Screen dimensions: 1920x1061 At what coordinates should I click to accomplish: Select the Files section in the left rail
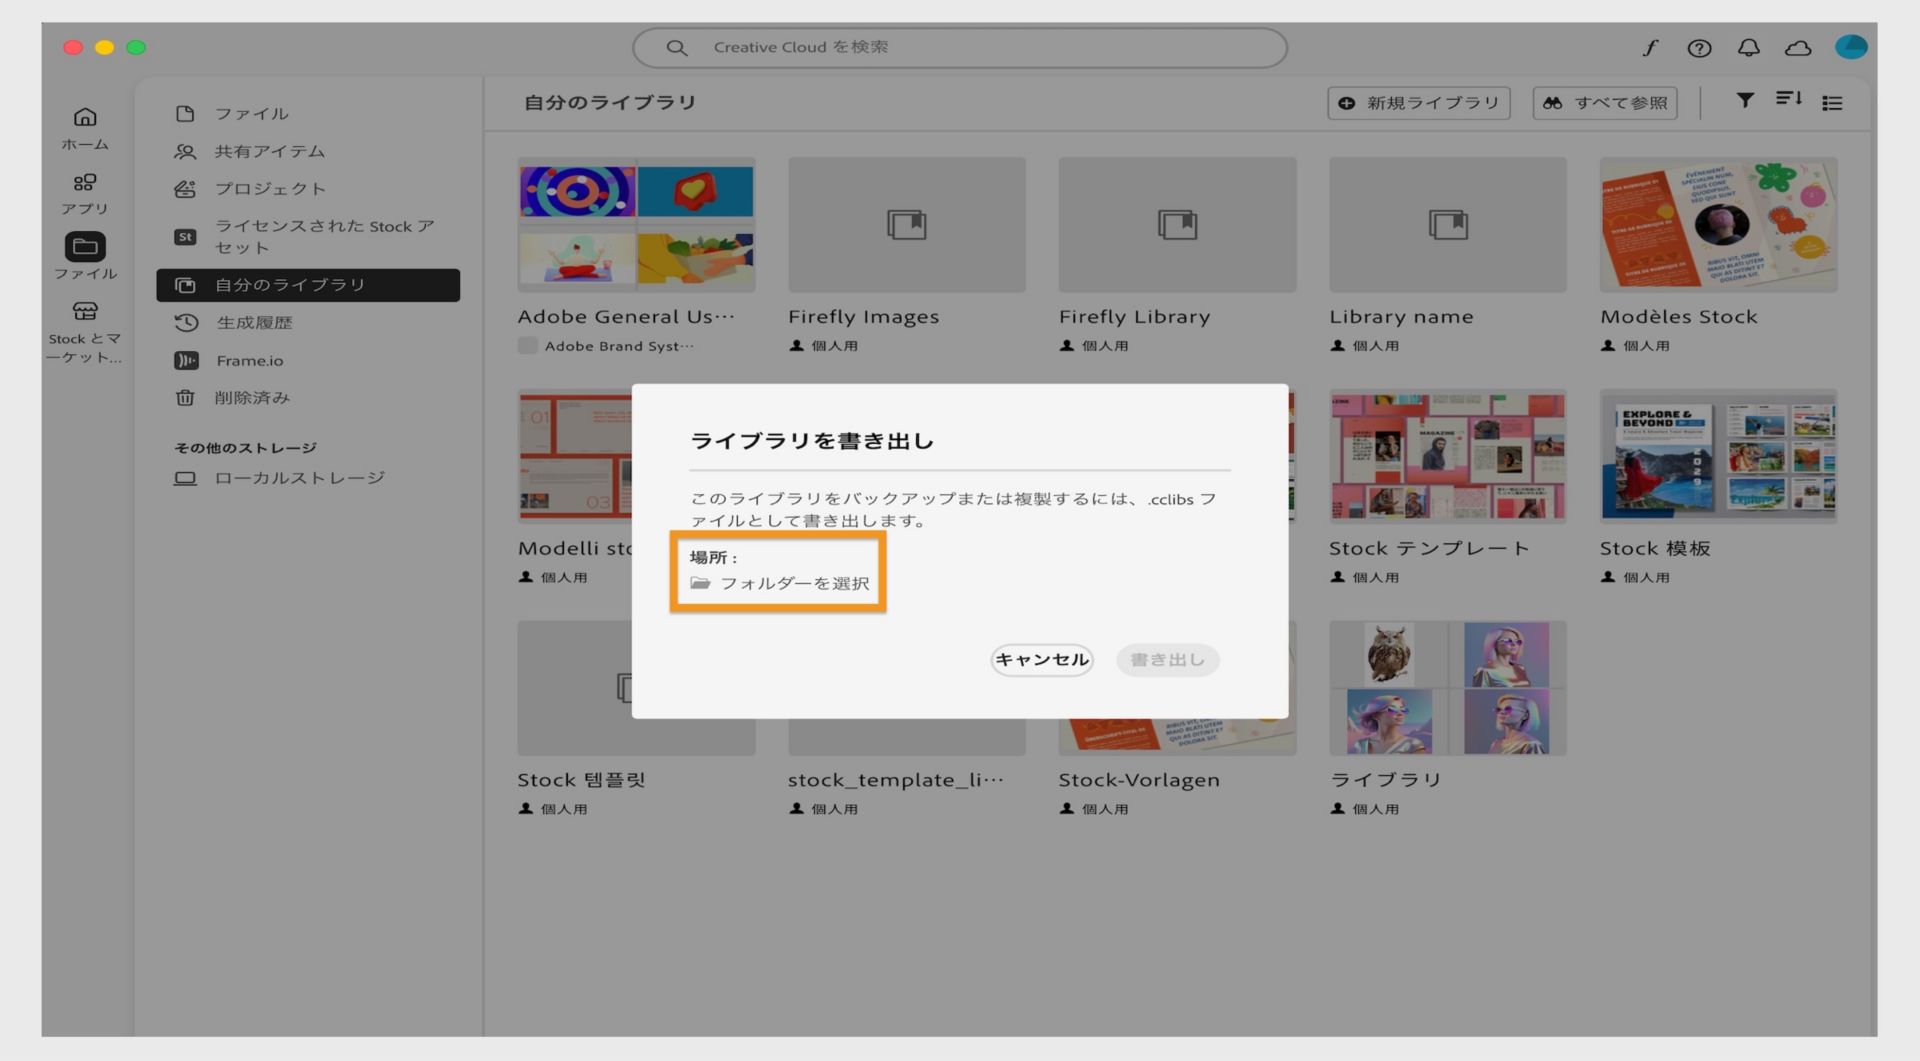(85, 256)
